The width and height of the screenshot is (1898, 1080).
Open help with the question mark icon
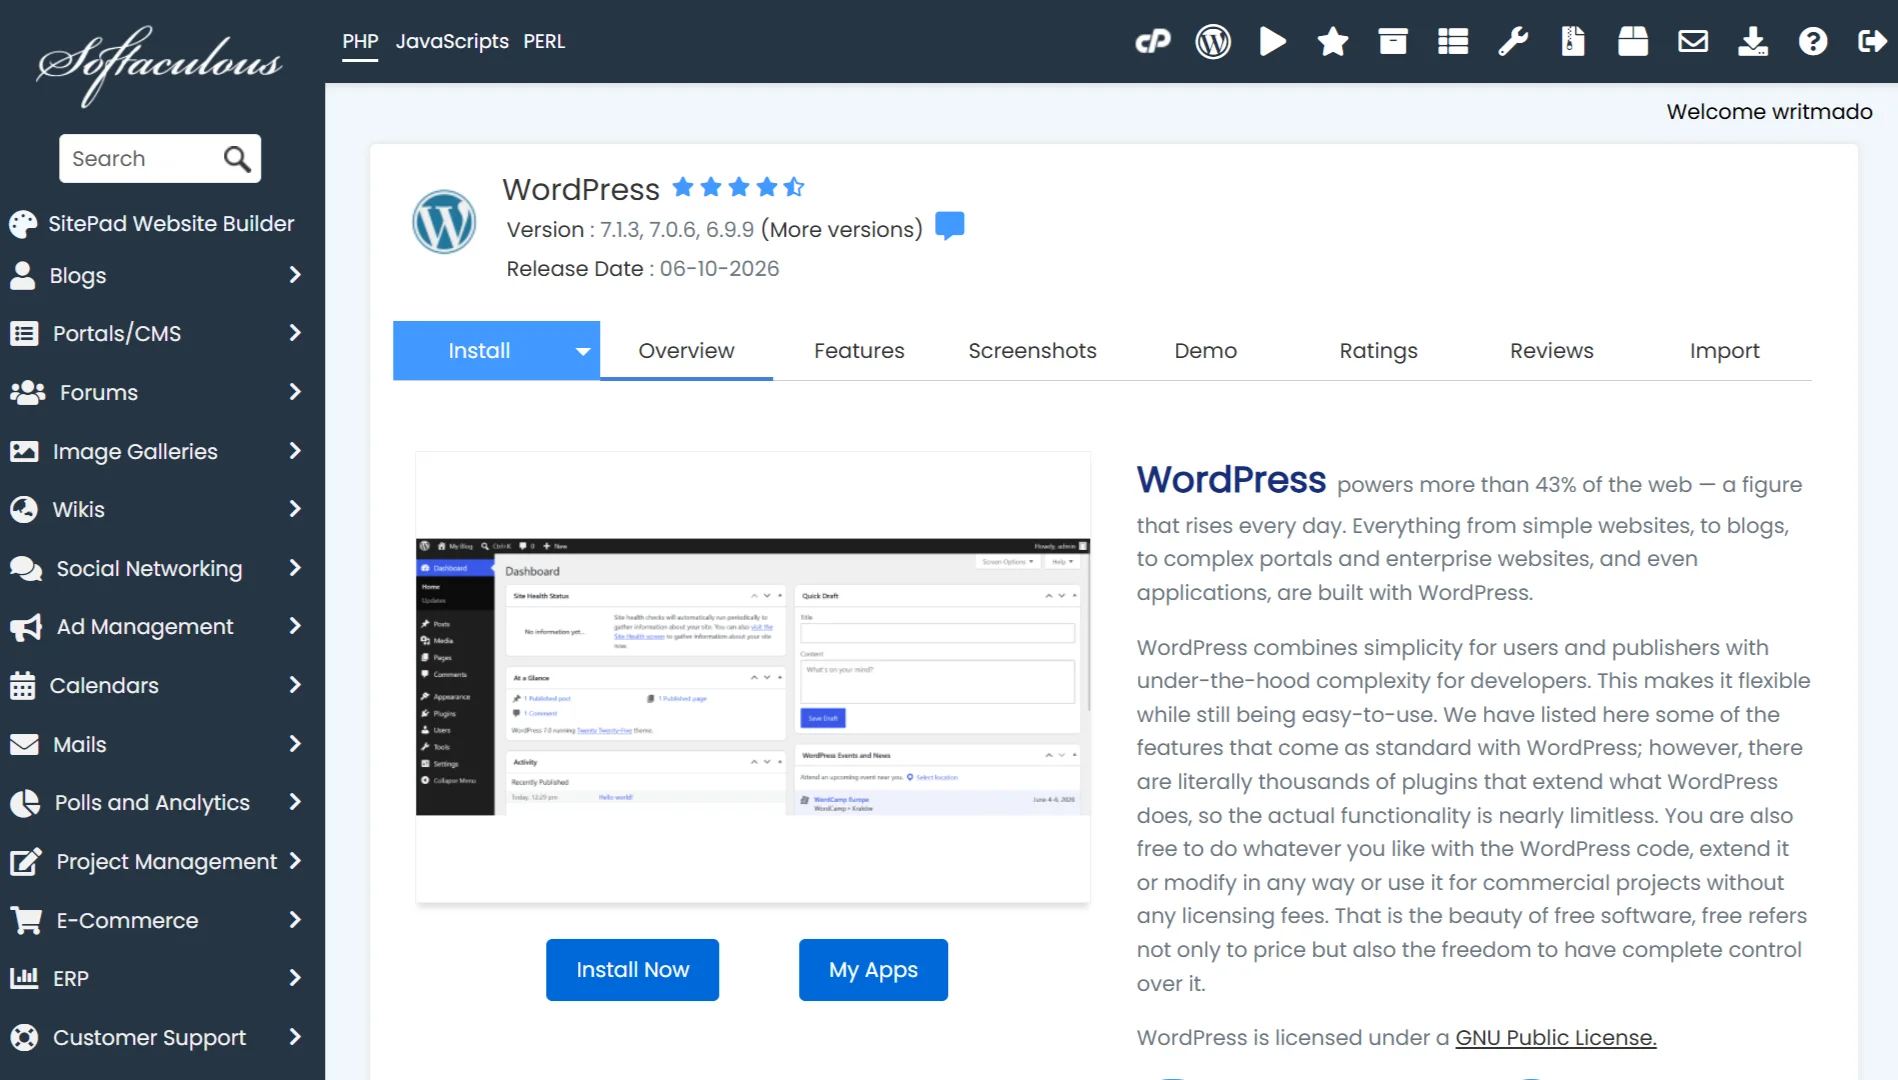point(1813,41)
